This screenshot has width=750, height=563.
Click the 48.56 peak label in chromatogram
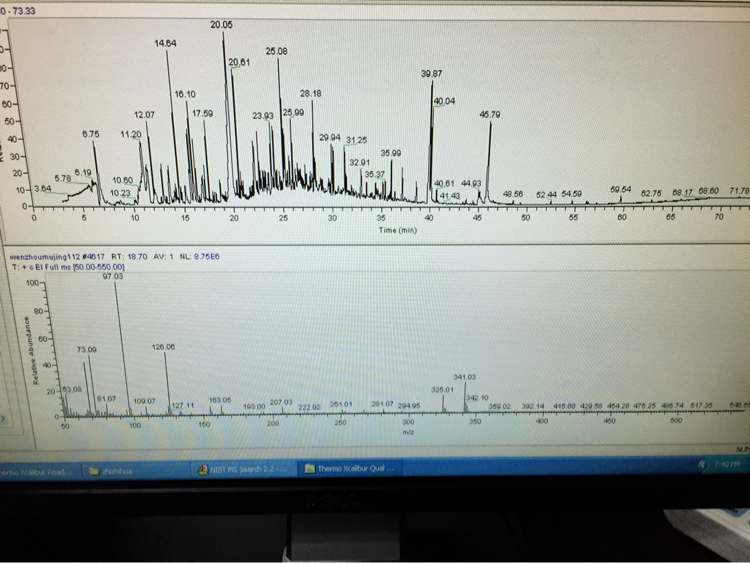[x=513, y=194]
